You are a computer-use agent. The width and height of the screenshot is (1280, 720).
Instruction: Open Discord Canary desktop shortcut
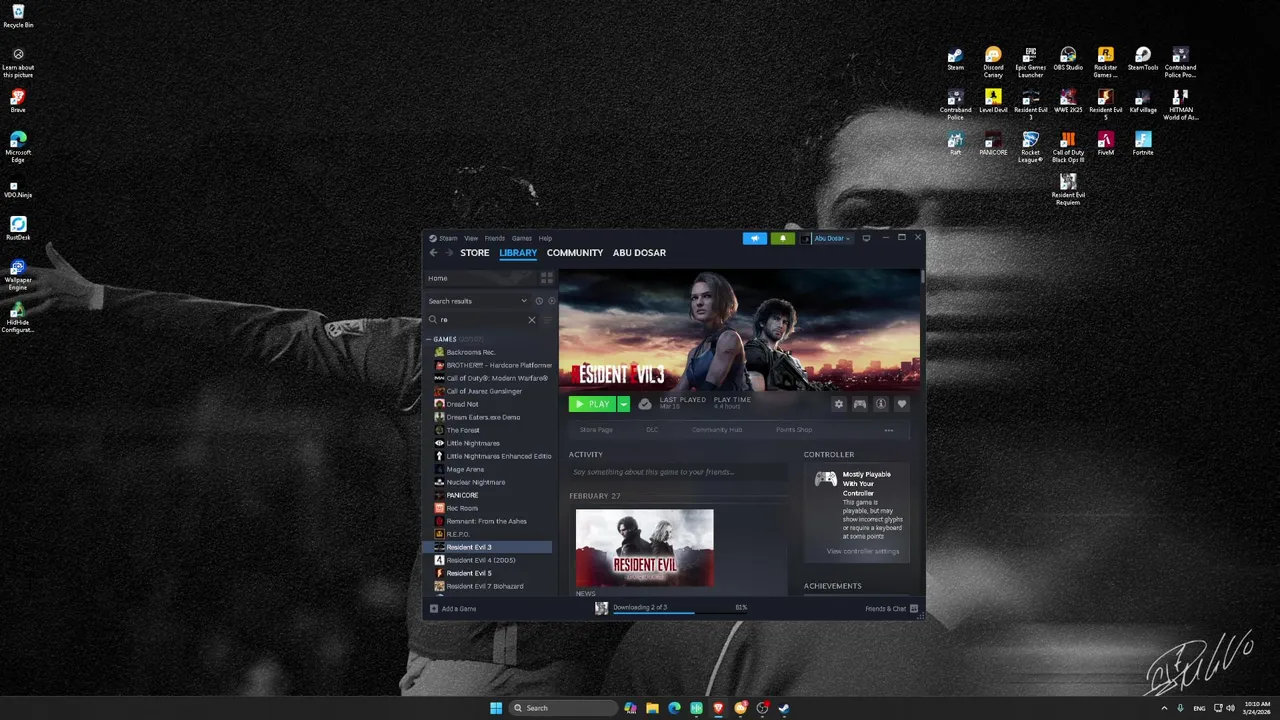[993, 62]
